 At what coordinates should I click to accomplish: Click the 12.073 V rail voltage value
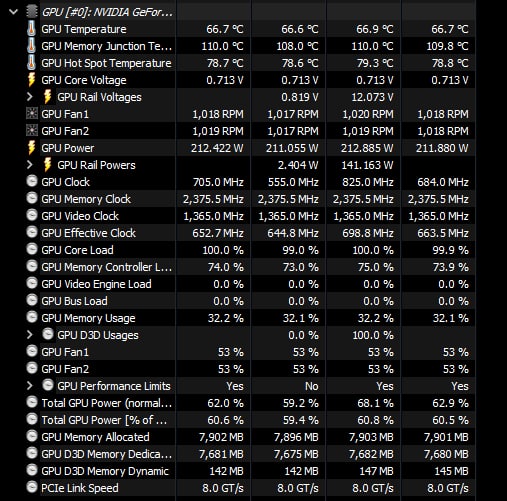pos(372,97)
